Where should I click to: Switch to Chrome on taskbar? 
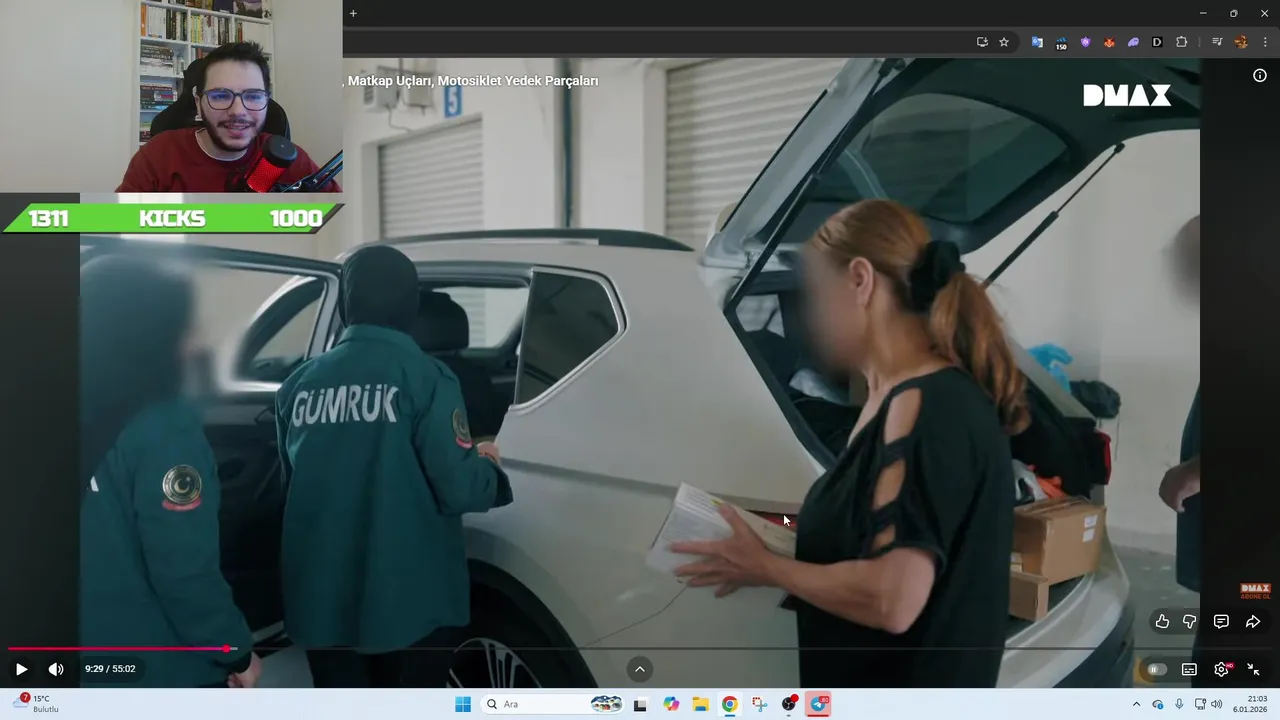pyautogui.click(x=730, y=704)
